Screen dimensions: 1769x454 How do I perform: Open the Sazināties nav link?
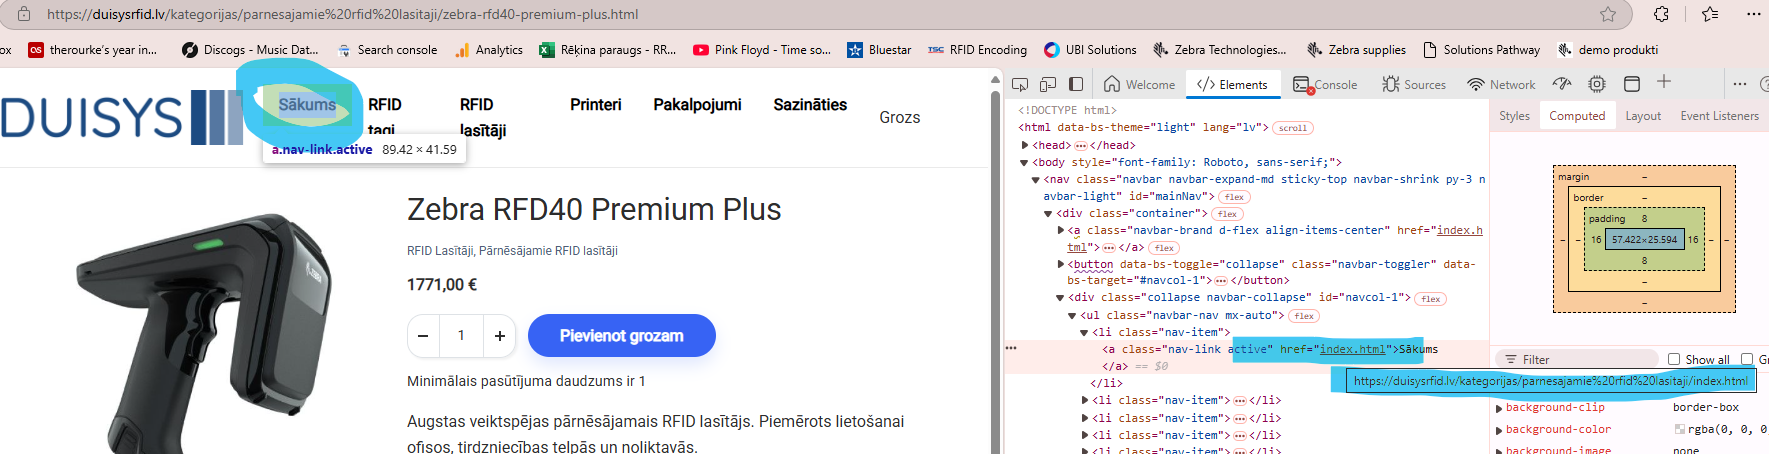click(810, 105)
